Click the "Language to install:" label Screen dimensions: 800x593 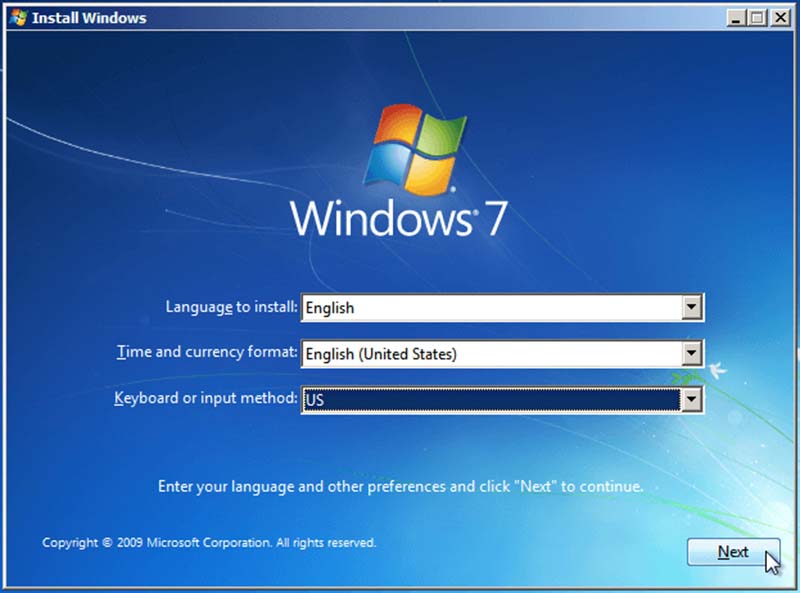coord(231,307)
